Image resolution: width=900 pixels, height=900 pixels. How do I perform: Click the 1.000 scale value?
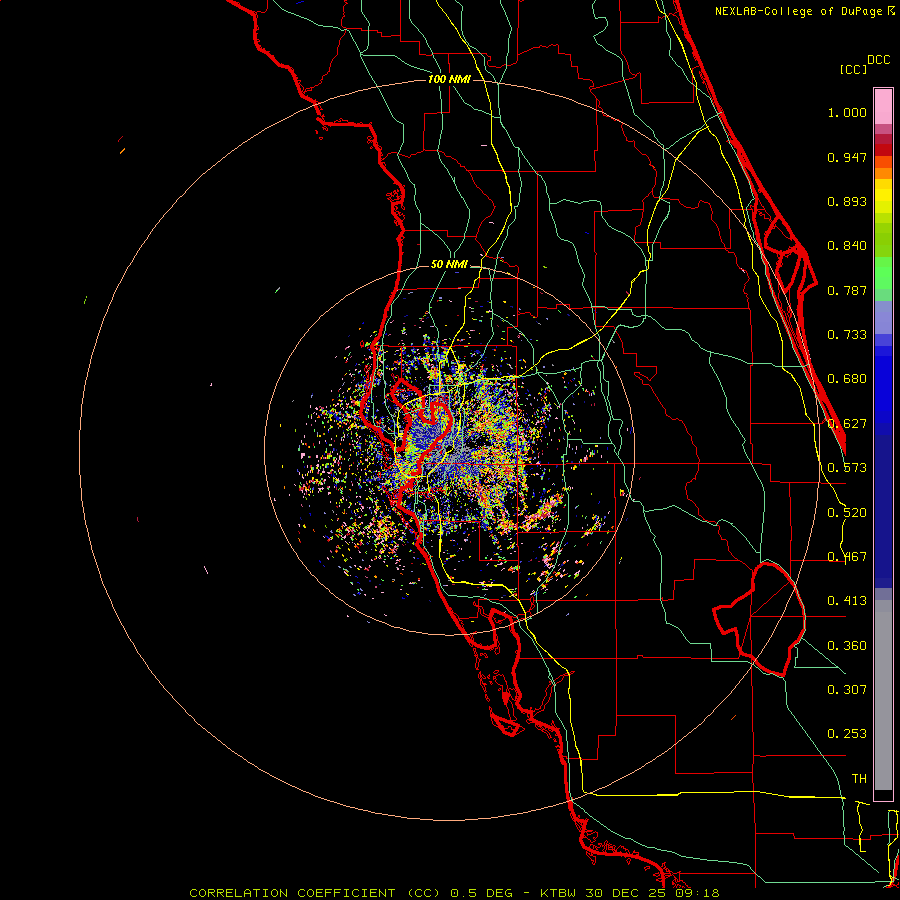[847, 112]
